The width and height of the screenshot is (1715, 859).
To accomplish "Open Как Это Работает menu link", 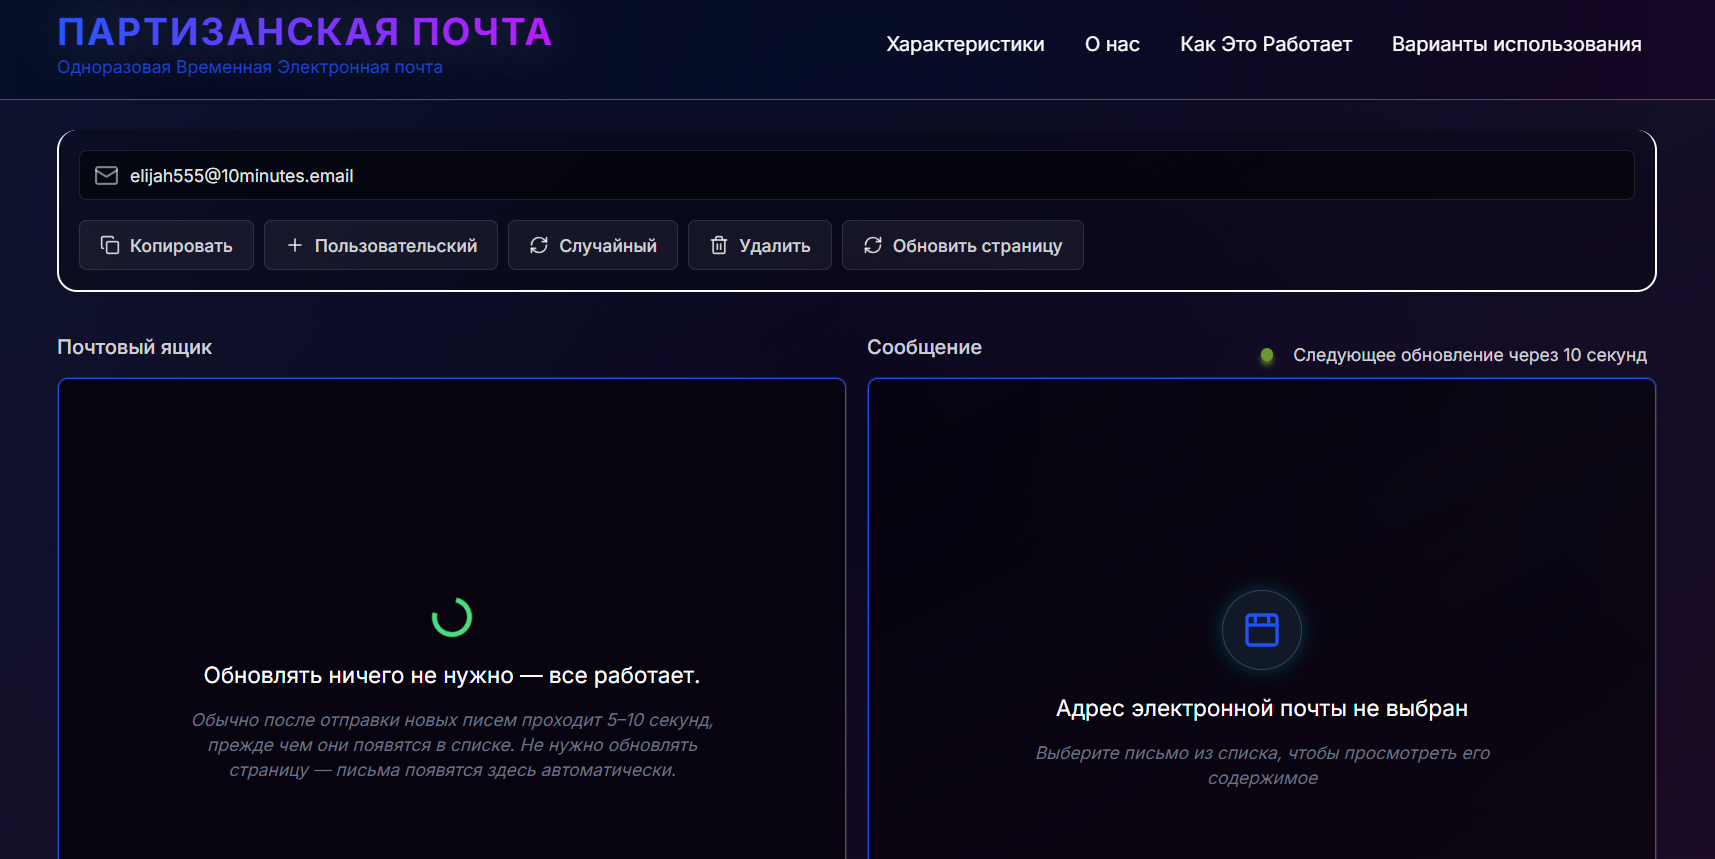I will 1265,44.
